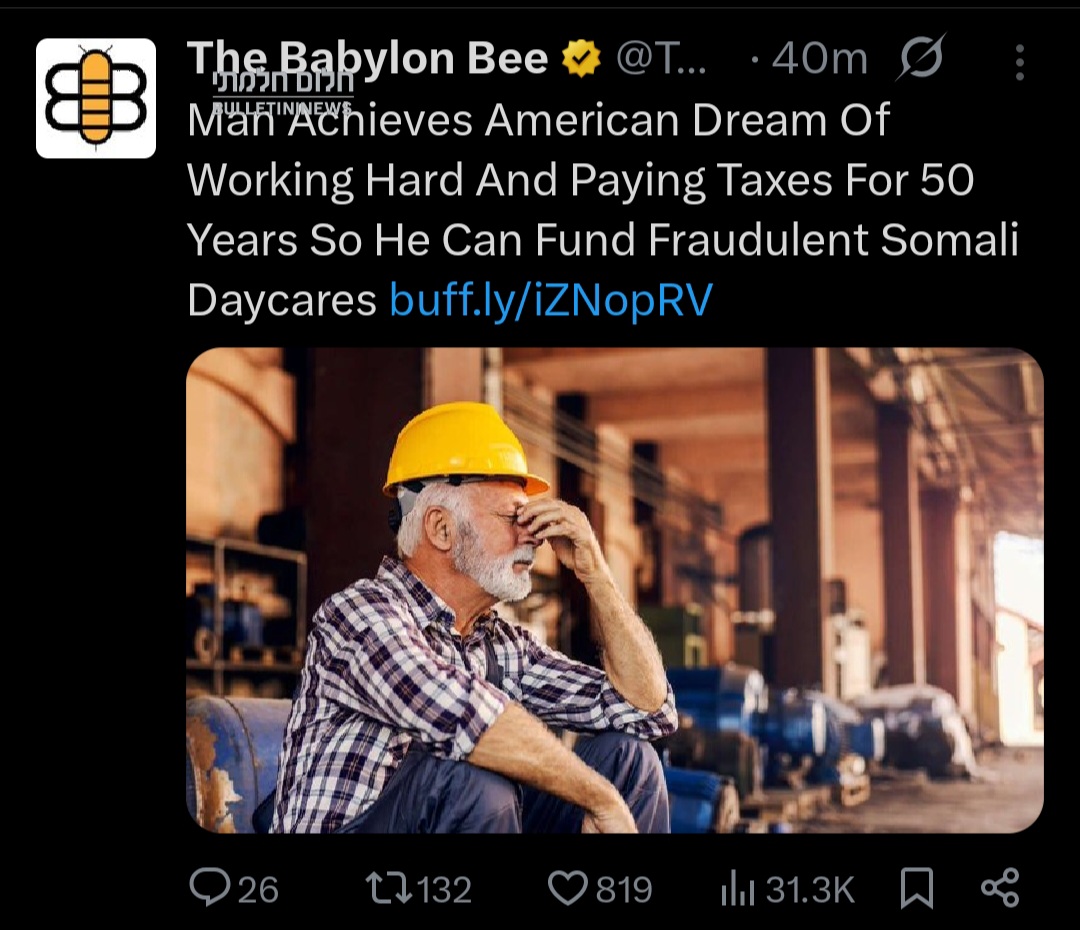Tap the repost arrows icon
Image resolution: width=1080 pixels, height=930 pixels.
pos(388,888)
